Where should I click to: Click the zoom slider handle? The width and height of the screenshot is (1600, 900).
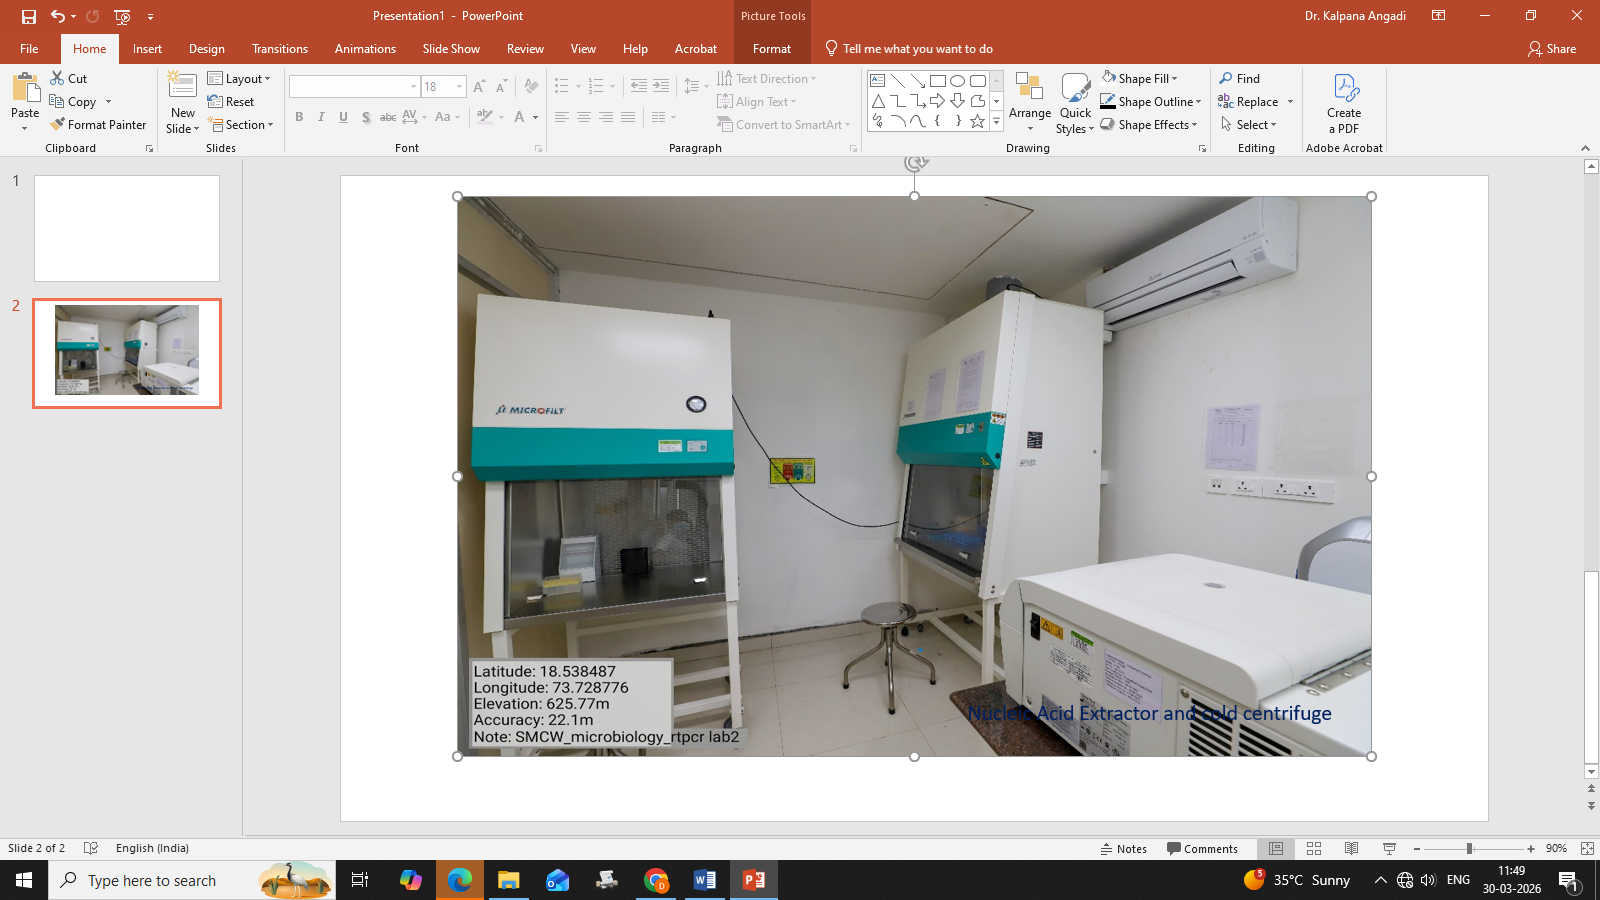pyautogui.click(x=1469, y=849)
